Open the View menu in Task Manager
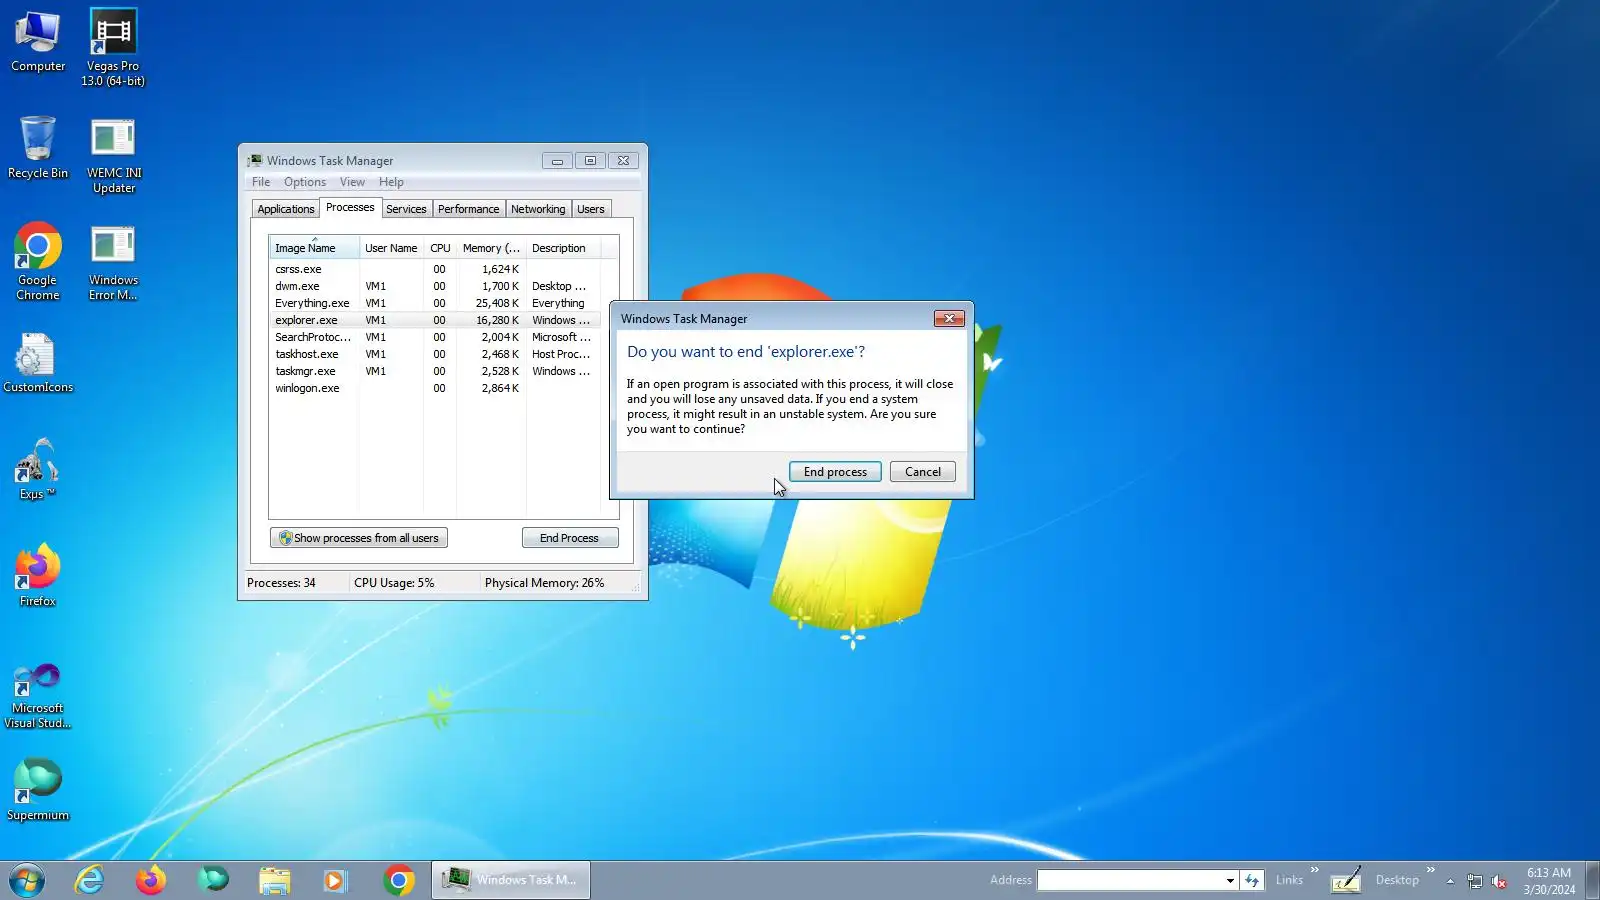1600x900 pixels. (x=352, y=182)
